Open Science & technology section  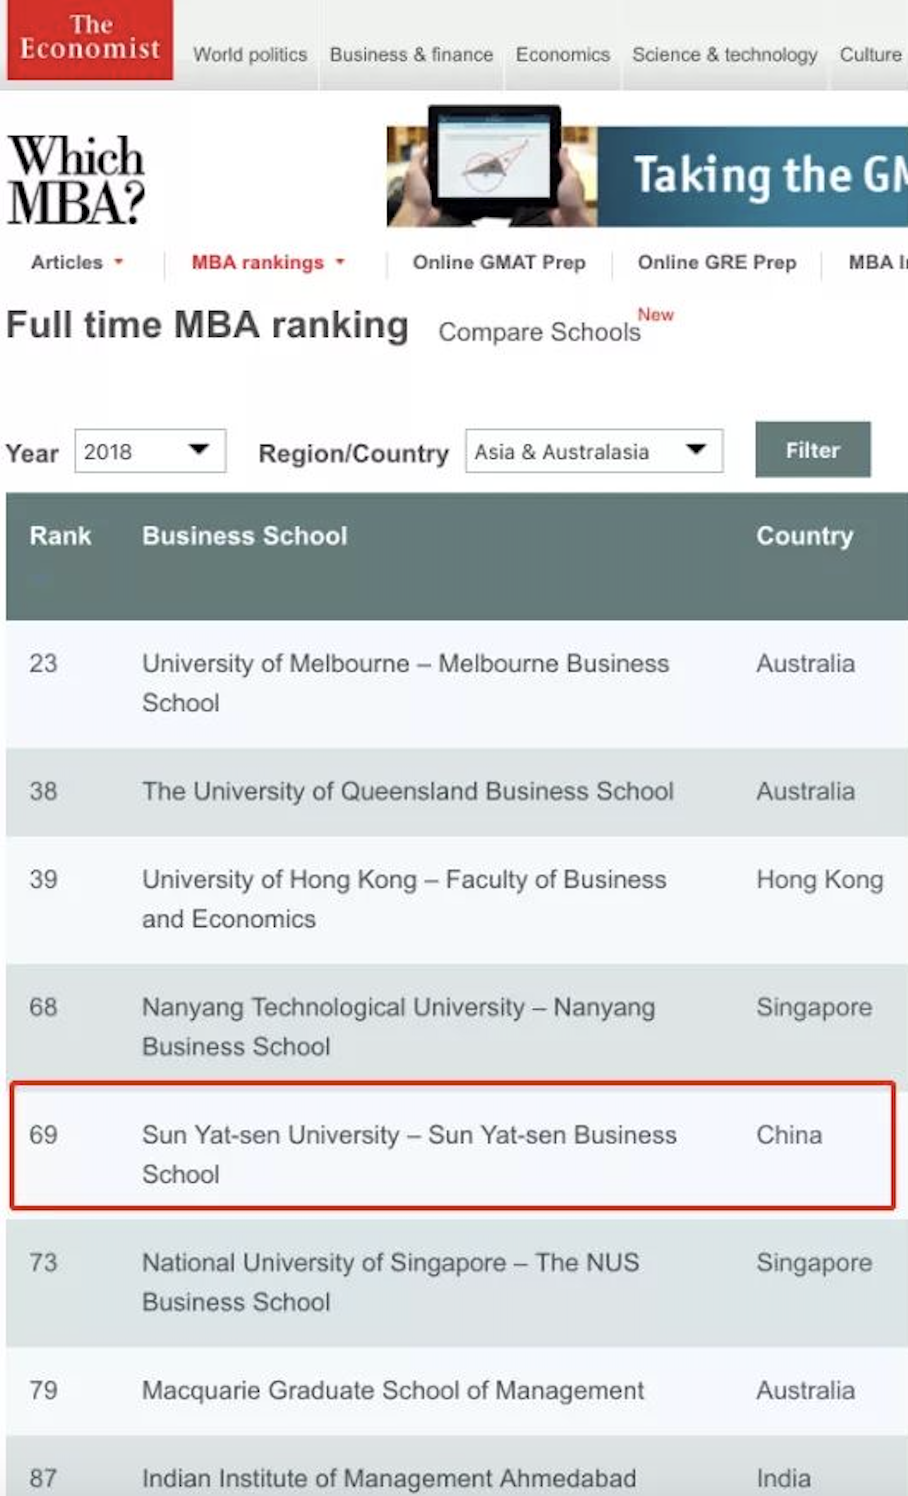724,55
